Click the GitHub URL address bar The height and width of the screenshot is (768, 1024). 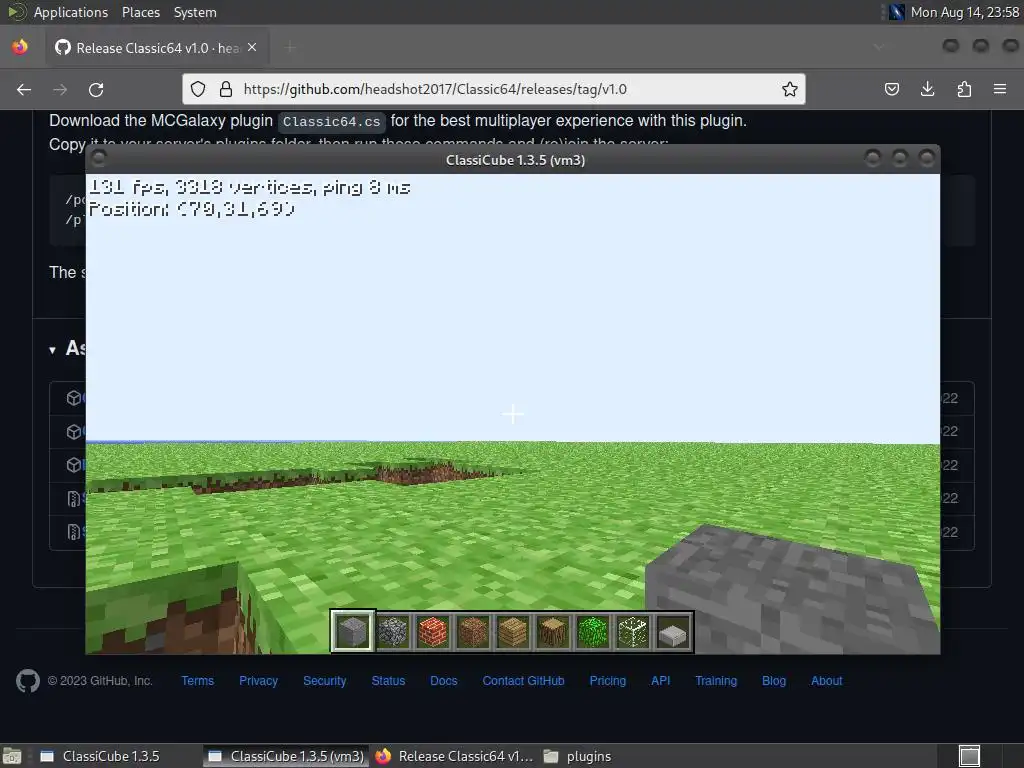(494, 89)
